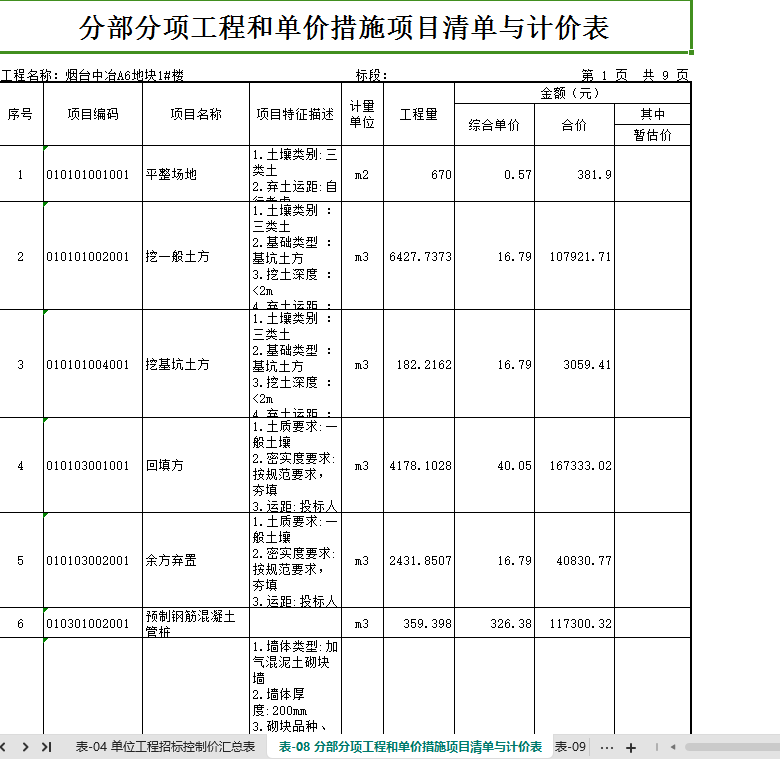780x759 pixels.
Task: Click code cell 010103002001
Action: coord(93,560)
